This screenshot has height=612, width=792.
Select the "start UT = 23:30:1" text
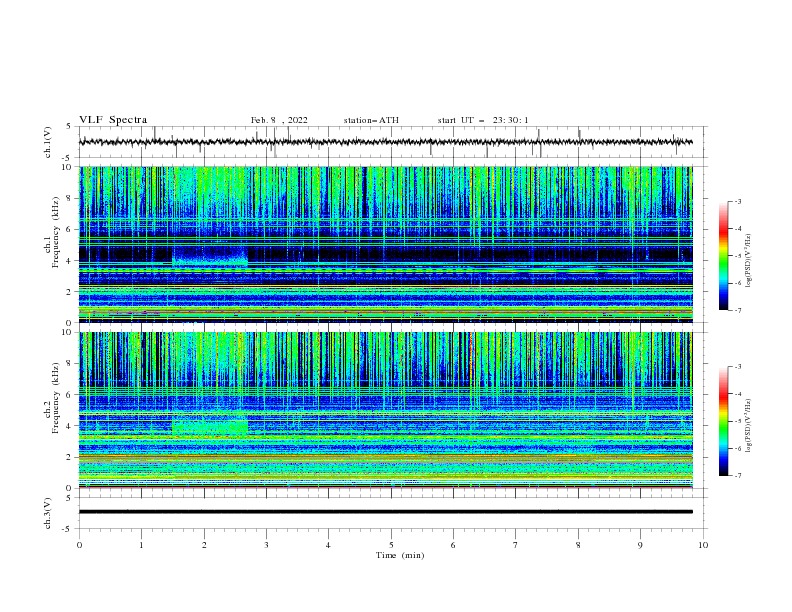[483, 120]
